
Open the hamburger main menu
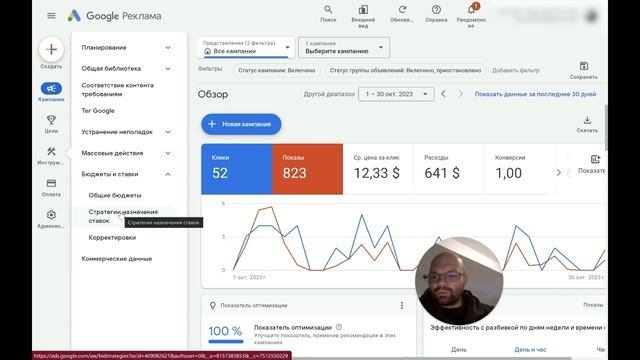coord(51,16)
